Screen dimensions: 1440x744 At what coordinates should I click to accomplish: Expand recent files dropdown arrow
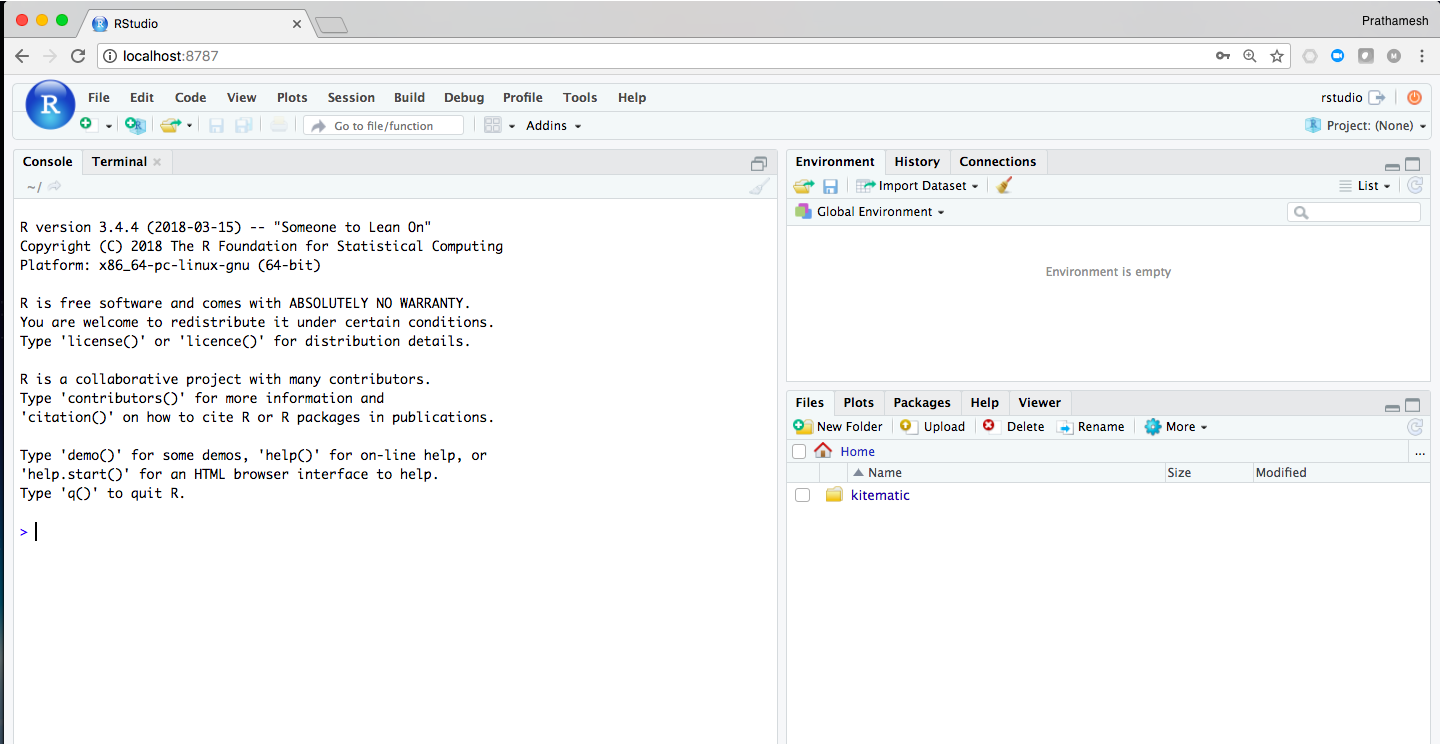189,126
